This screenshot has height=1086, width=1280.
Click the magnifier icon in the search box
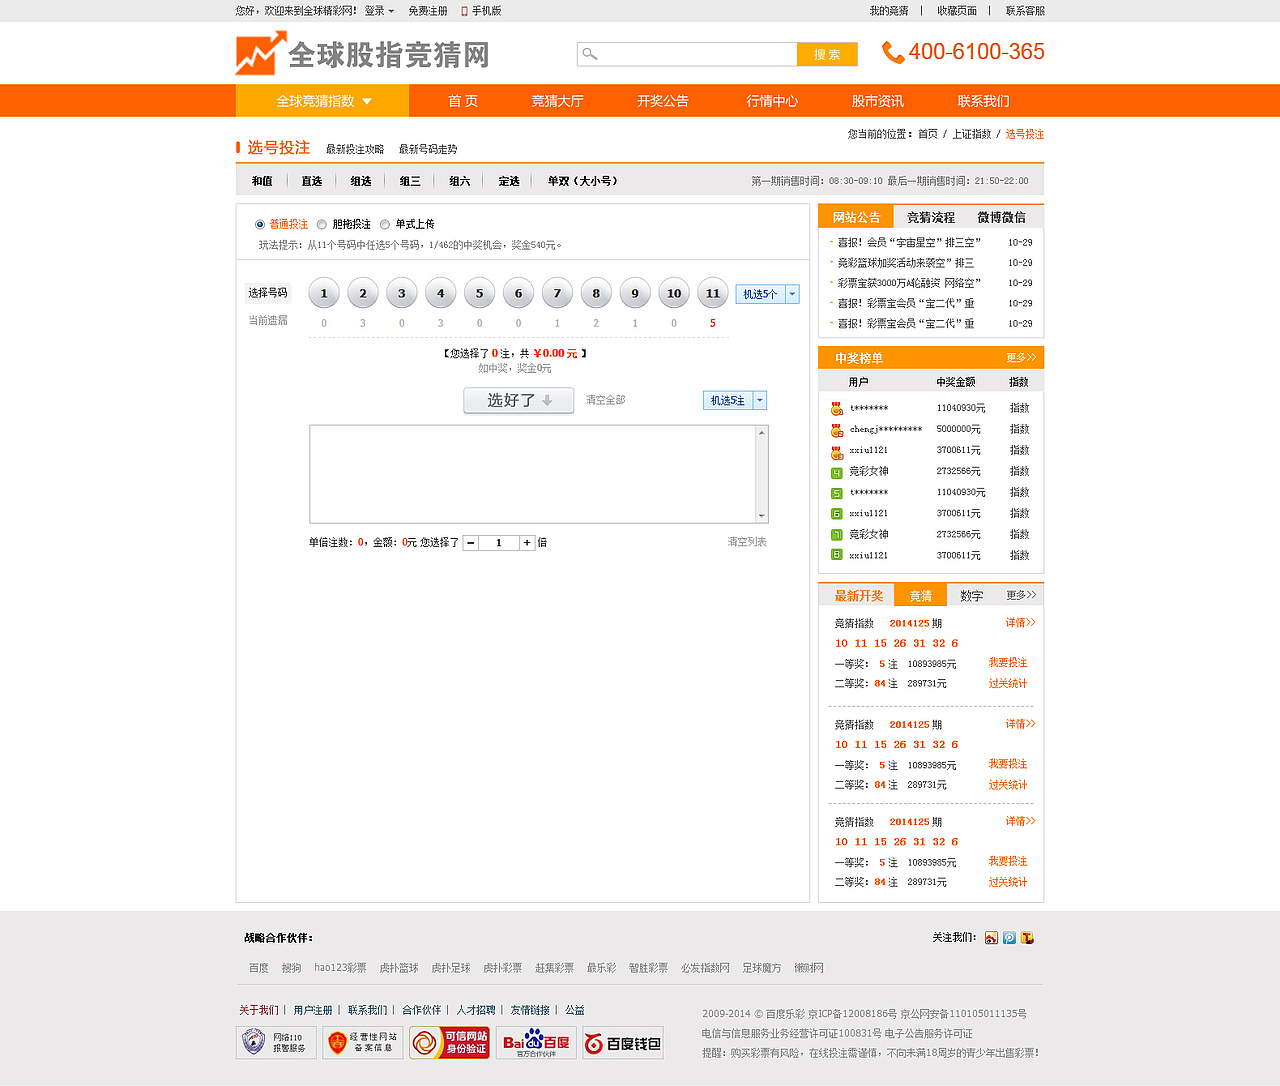tap(590, 54)
